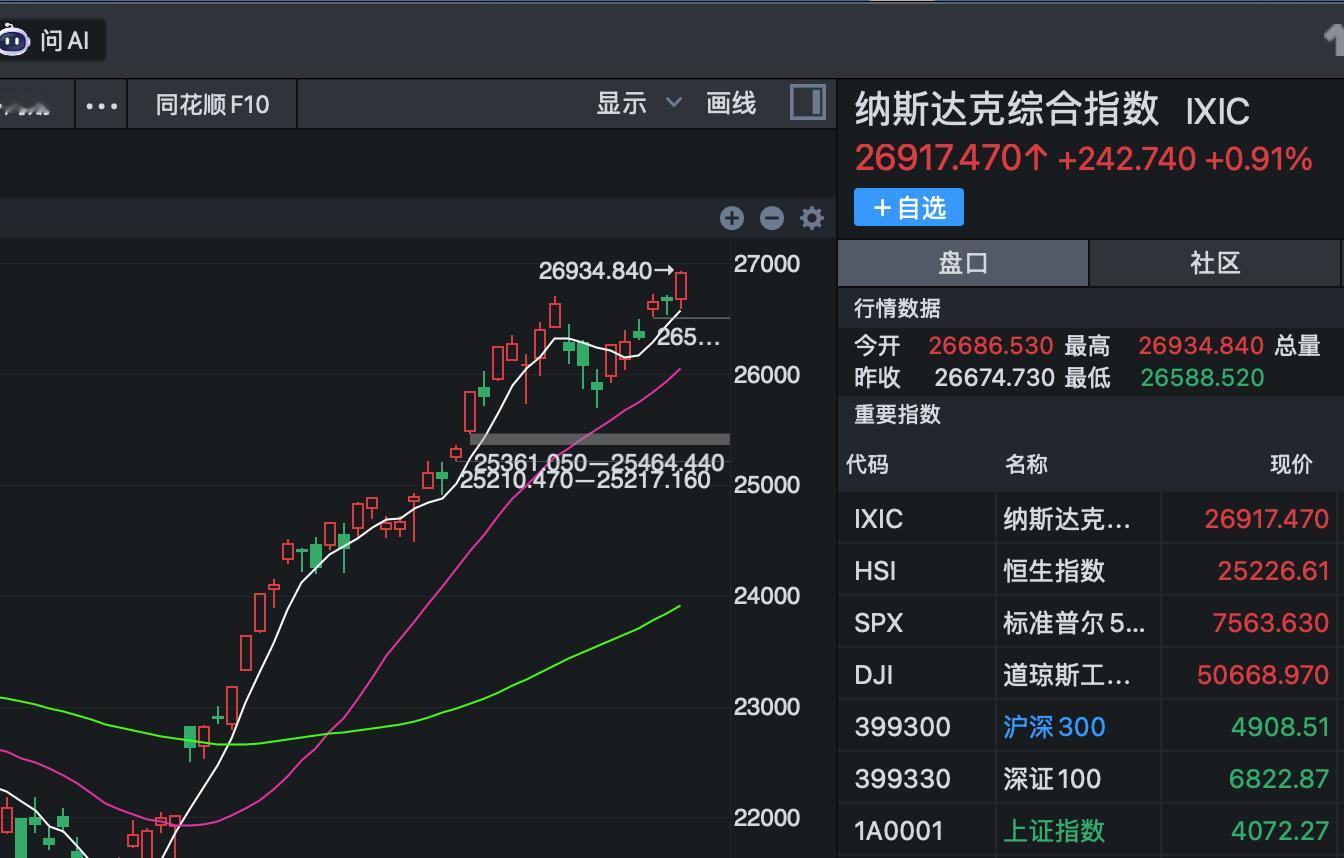Click the 总量 label
Screen dimensions: 1344x858
pyautogui.click(x=1297, y=346)
